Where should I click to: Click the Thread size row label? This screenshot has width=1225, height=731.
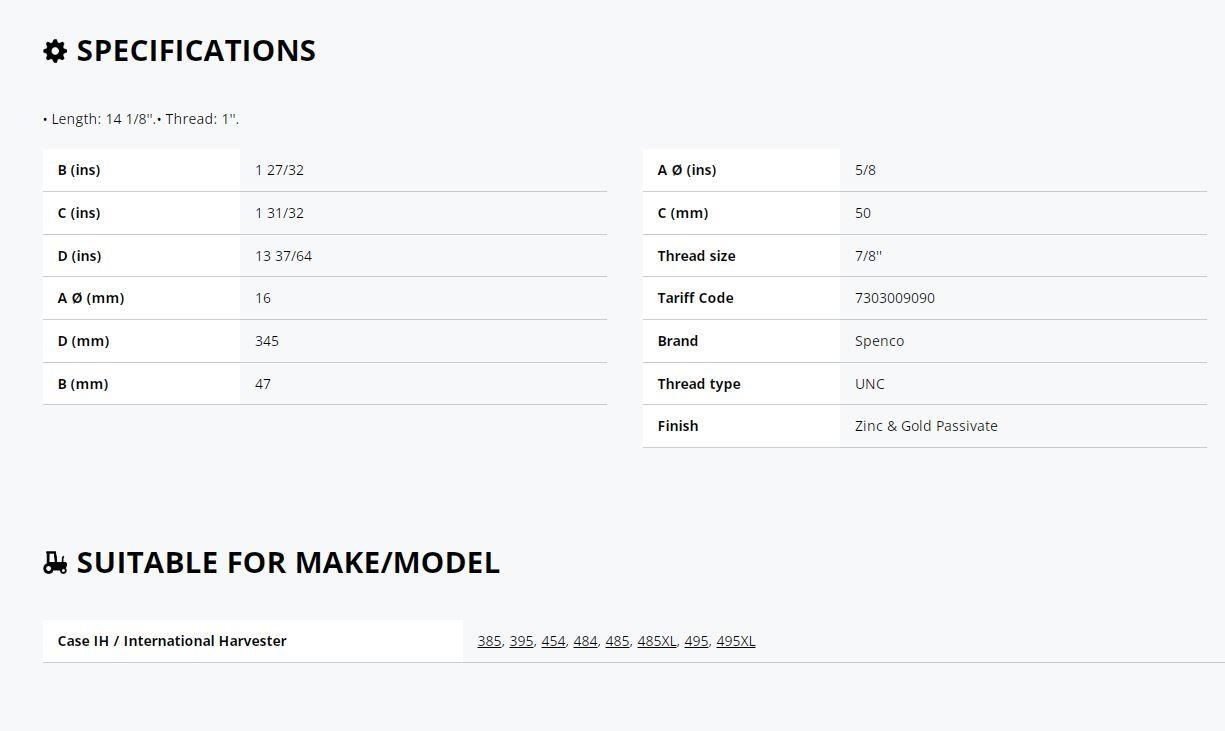696,256
